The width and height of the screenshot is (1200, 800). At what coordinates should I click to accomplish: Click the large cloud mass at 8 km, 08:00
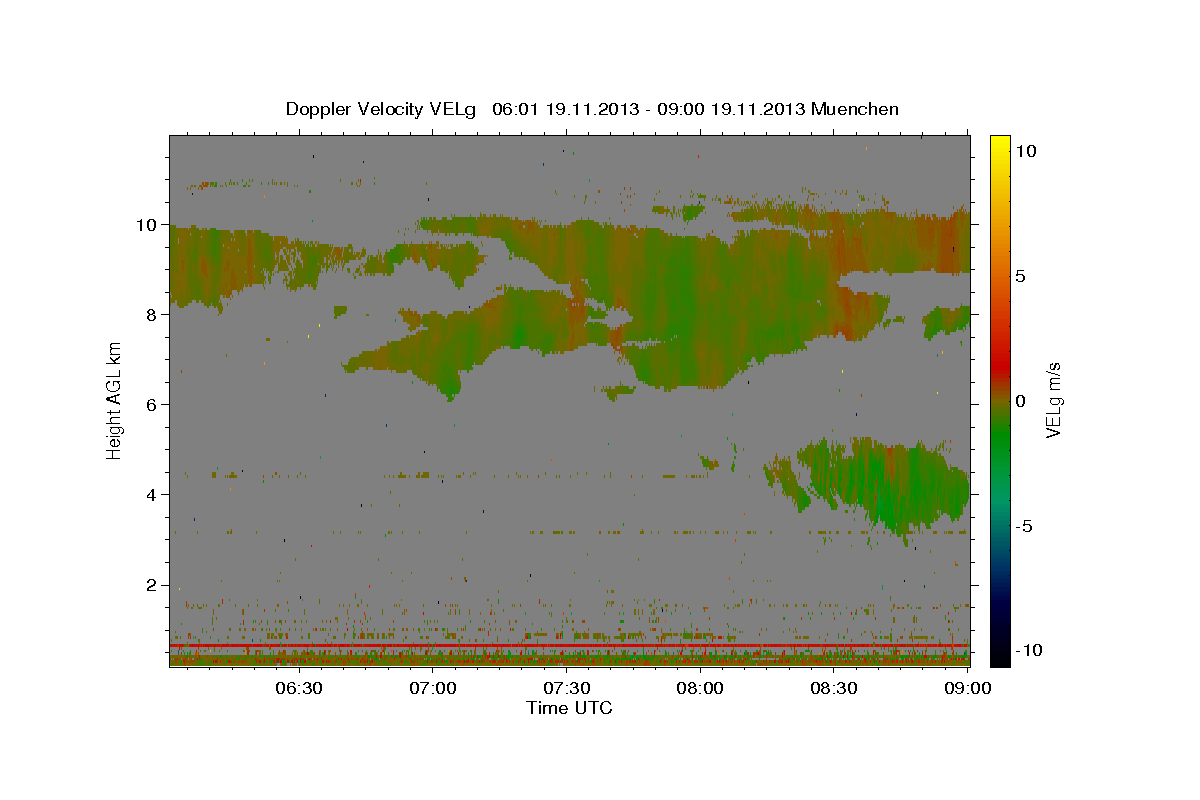[x=700, y=310]
